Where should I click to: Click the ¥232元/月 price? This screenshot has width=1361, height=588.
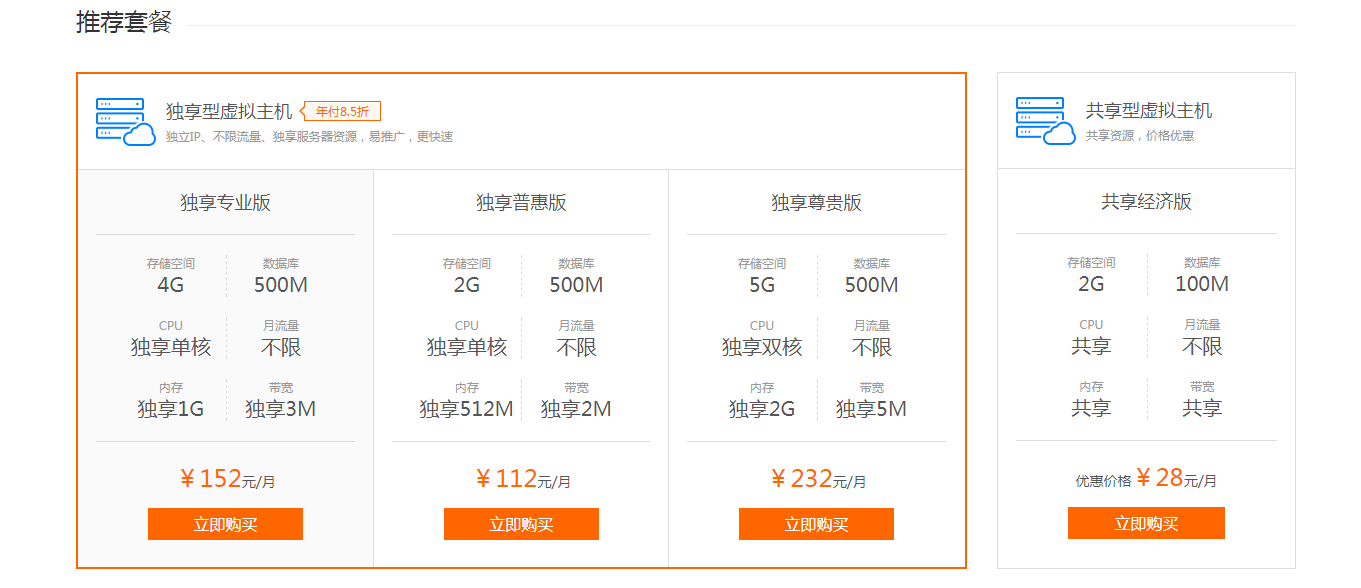tap(817, 479)
